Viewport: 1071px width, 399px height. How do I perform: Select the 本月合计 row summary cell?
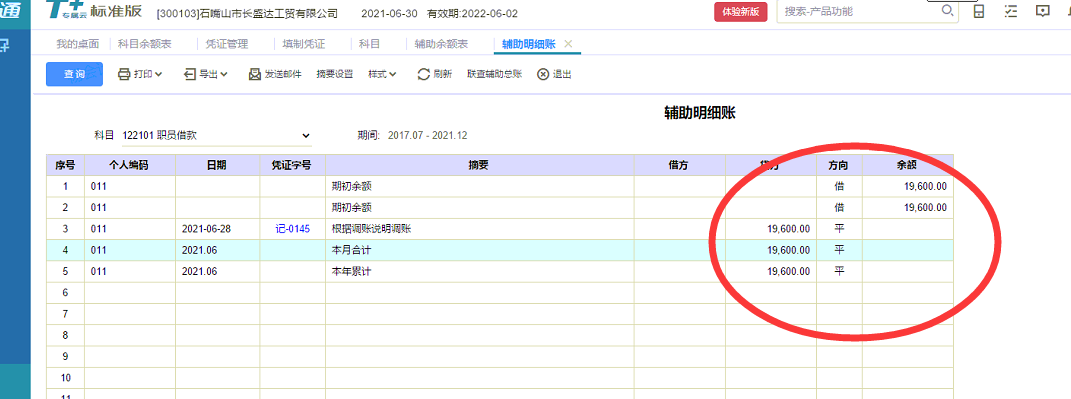(x=479, y=250)
